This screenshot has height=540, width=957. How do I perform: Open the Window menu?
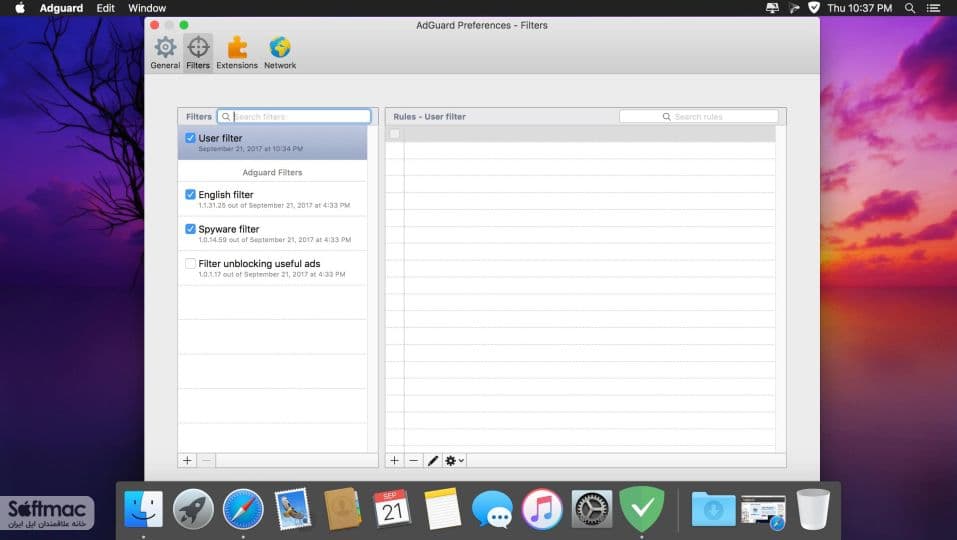click(147, 8)
